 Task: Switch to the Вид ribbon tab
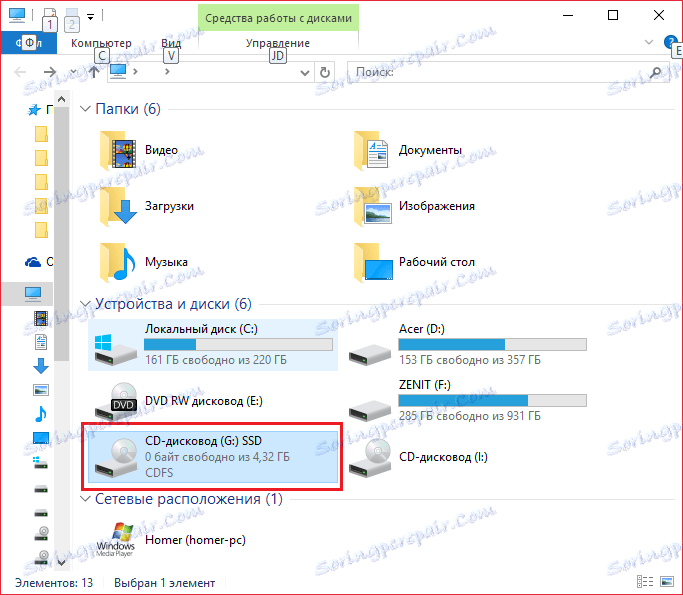tap(171, 43)
